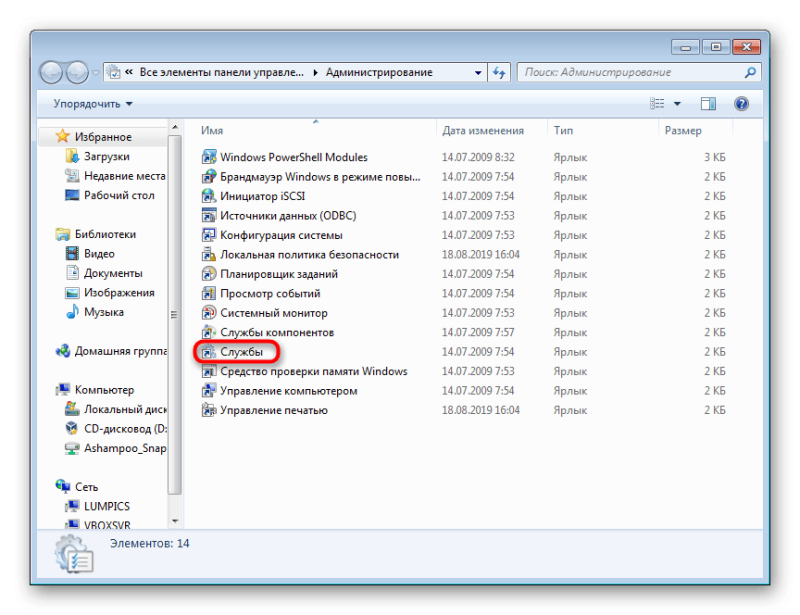Click the Back navigation button
Viewport: 800px width, 615px height.
tap(51, 72)
